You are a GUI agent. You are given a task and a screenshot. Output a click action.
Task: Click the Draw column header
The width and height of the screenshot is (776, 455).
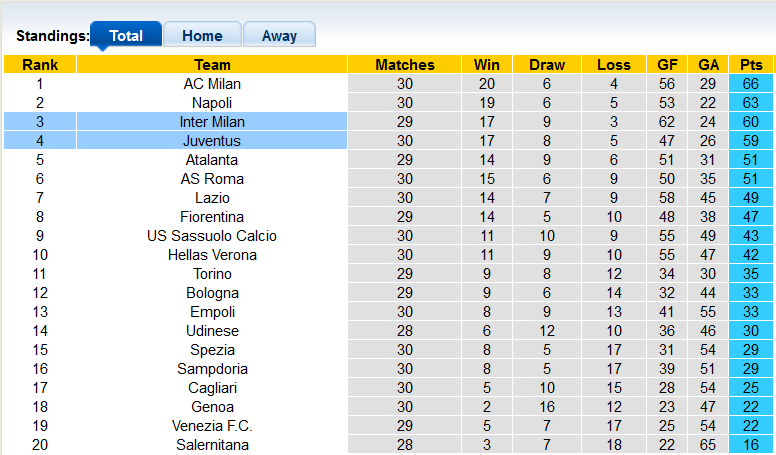point(547,65)
